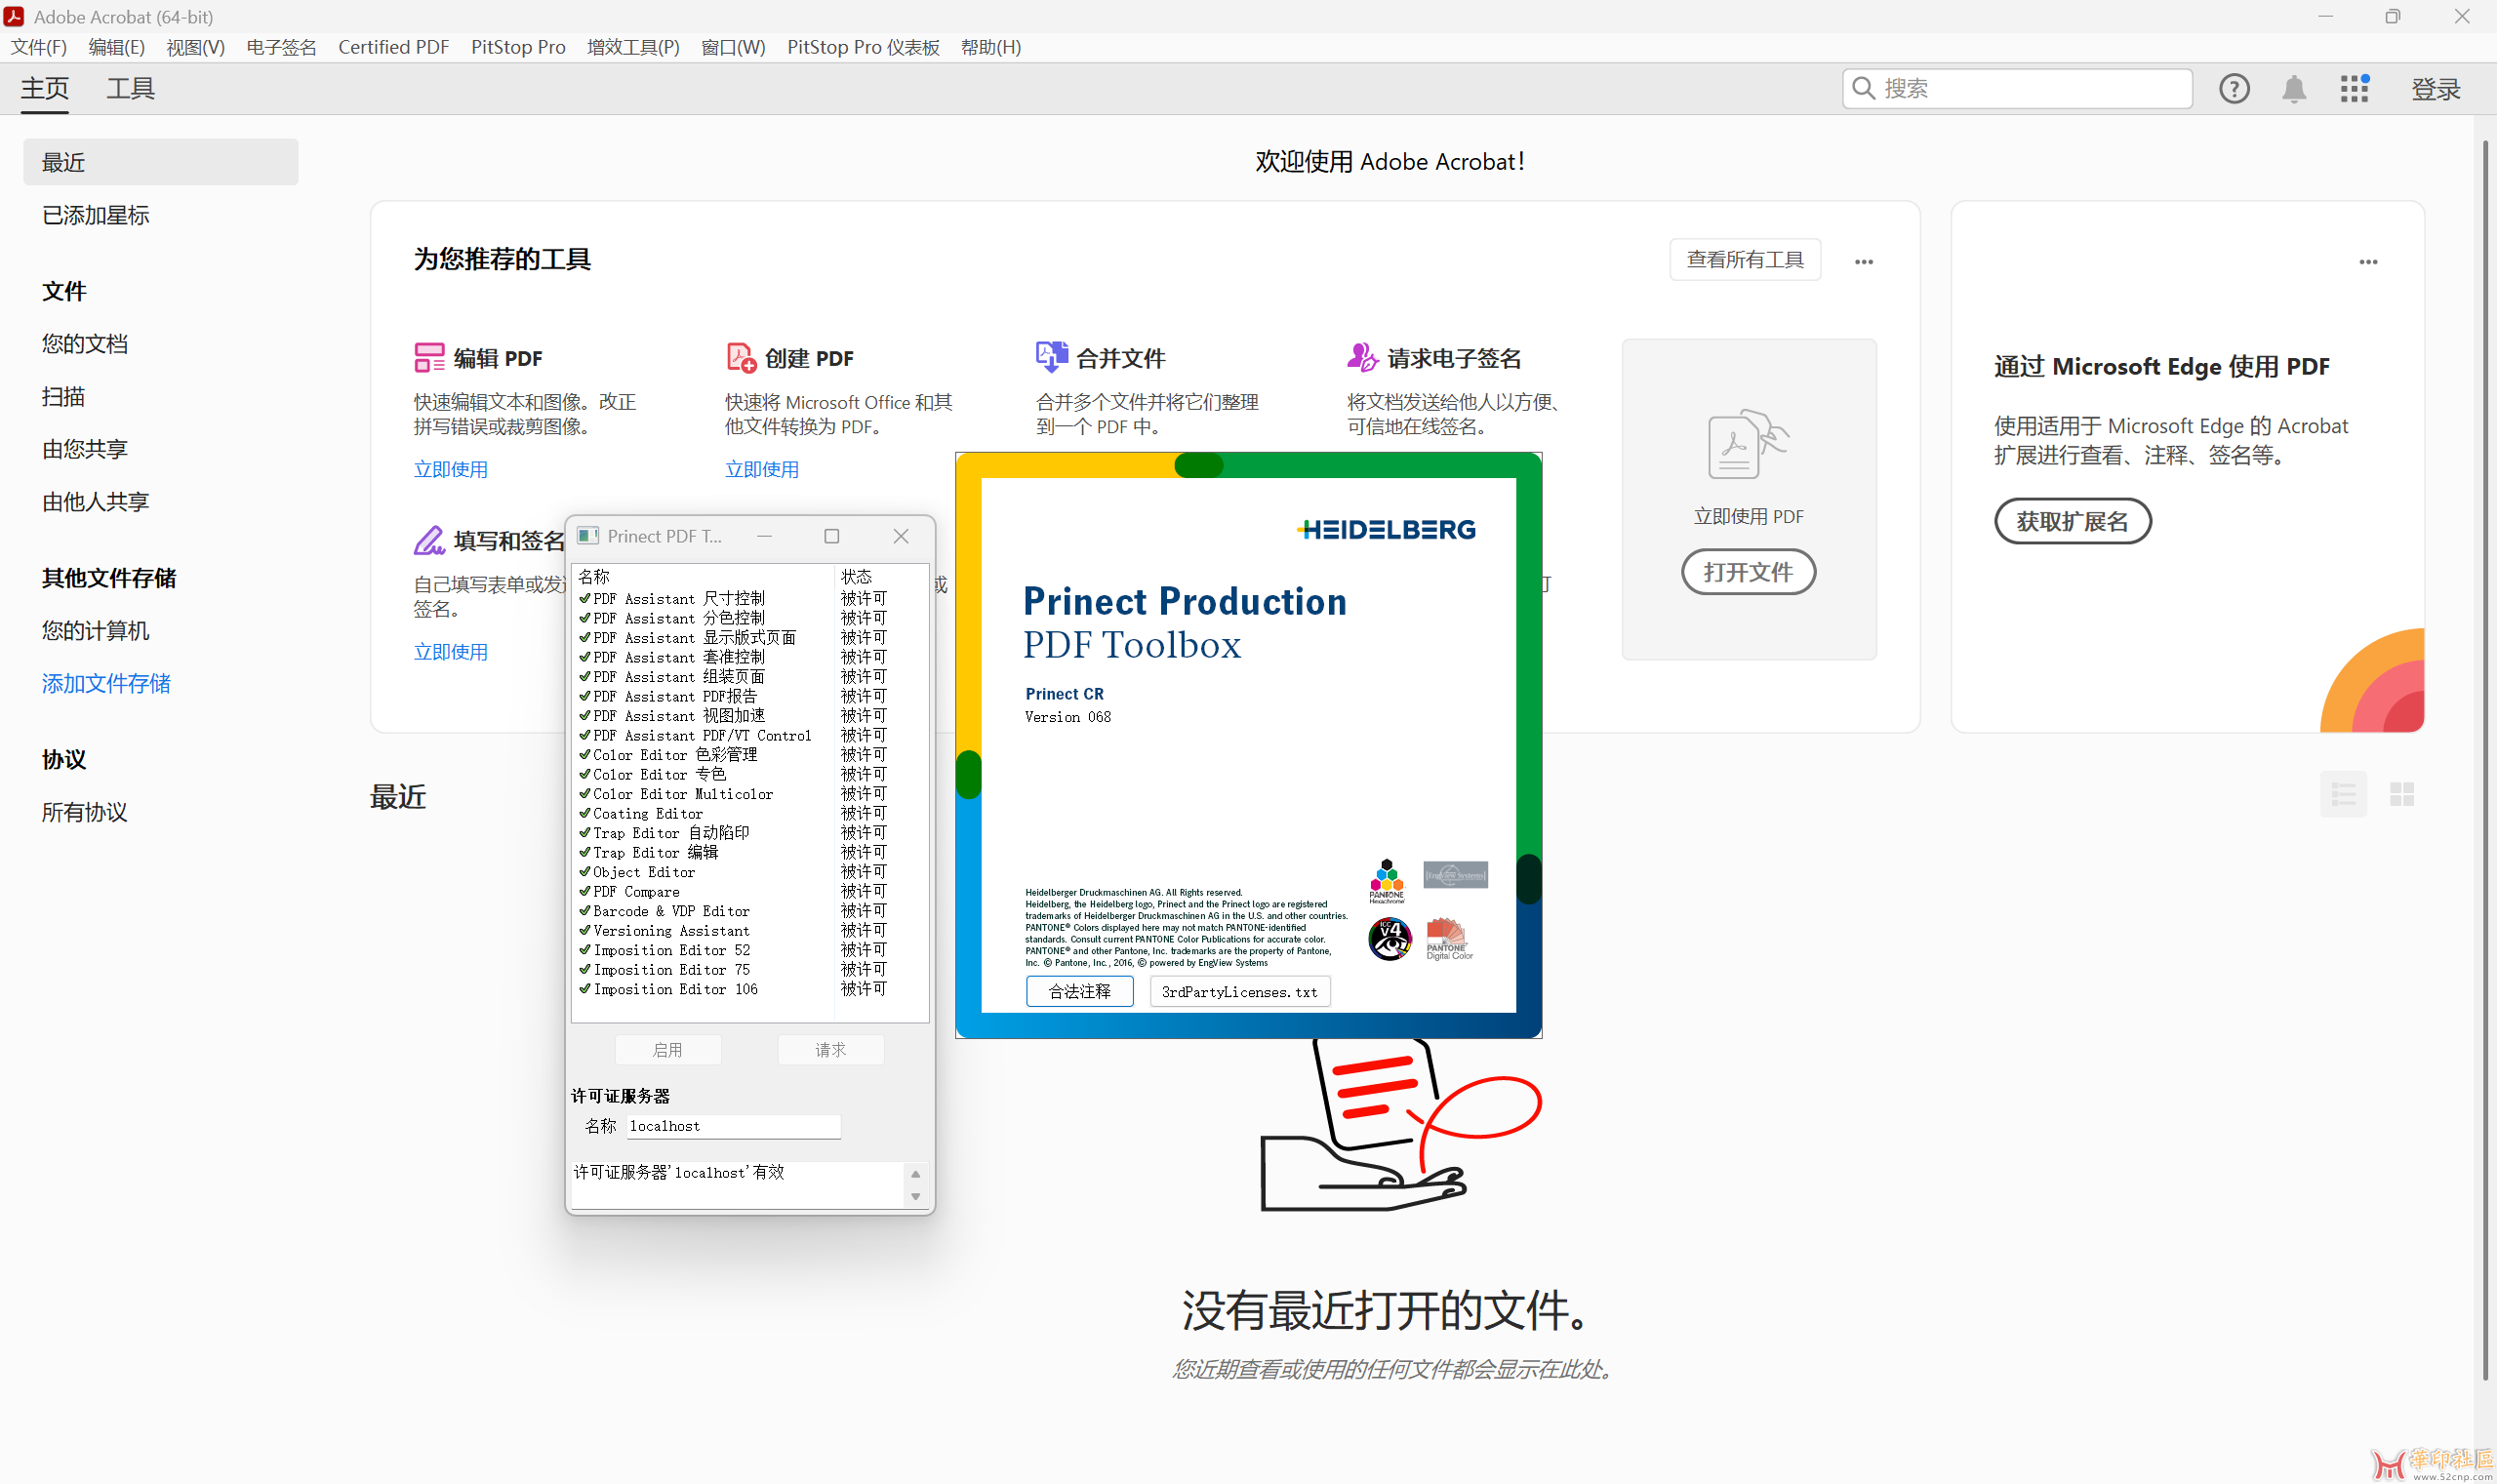Click the localhost license server name field
2497x1484 pixels.
click(733, 1126)
